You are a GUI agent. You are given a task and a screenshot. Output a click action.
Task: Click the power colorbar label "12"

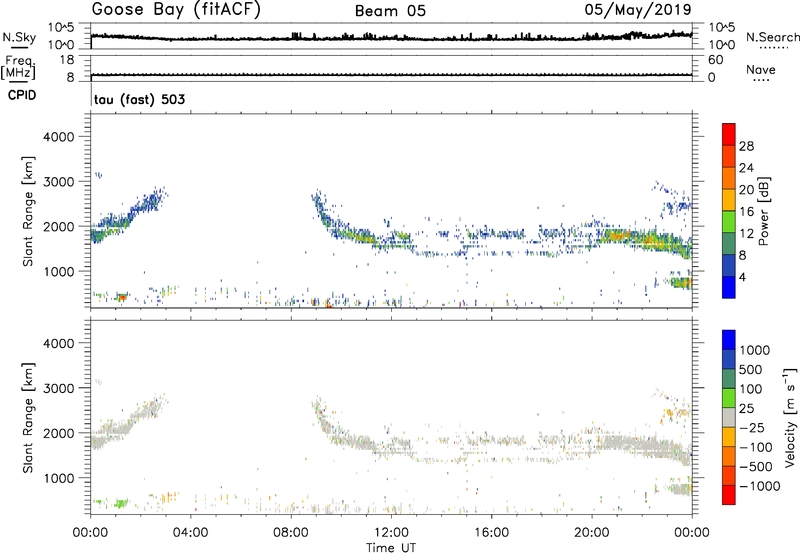click(x=746, y=234)
